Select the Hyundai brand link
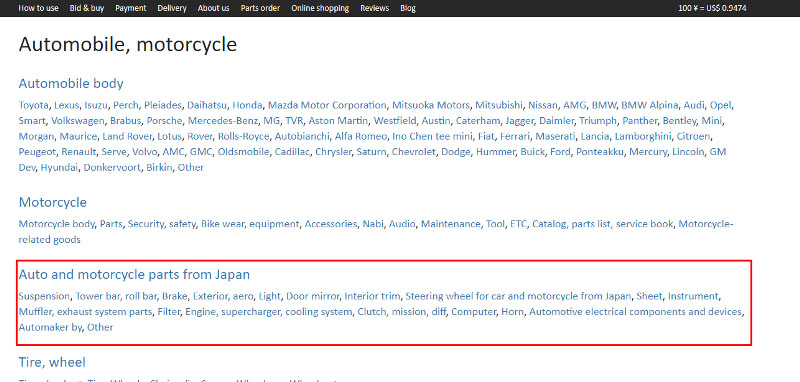This screenshot has width=800, height=382. point(60,168)
